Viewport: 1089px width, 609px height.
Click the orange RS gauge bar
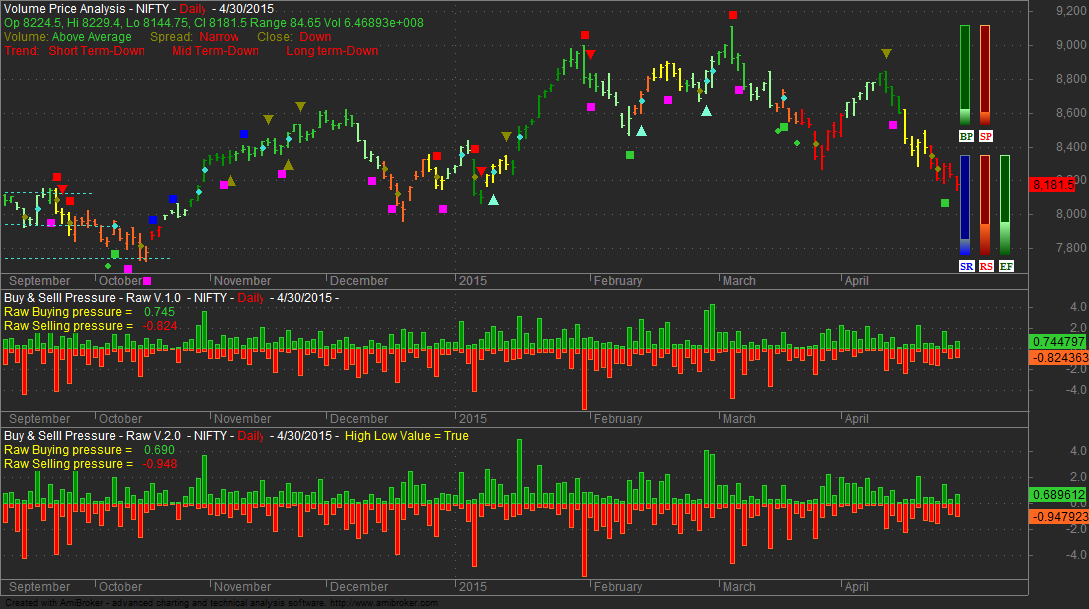pyautogui.click(x=985, y=206)
